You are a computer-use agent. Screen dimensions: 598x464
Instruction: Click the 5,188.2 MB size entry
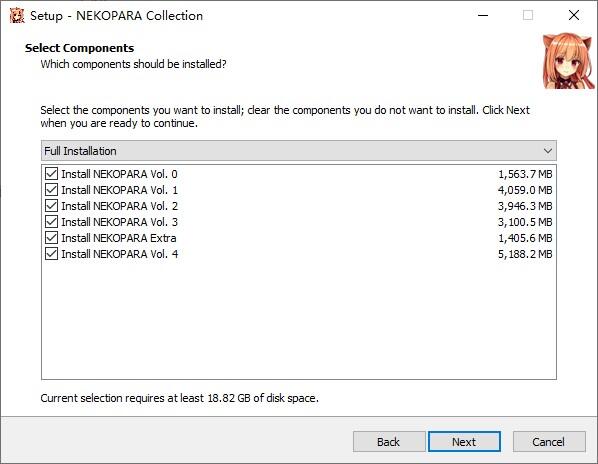(525, 254)
